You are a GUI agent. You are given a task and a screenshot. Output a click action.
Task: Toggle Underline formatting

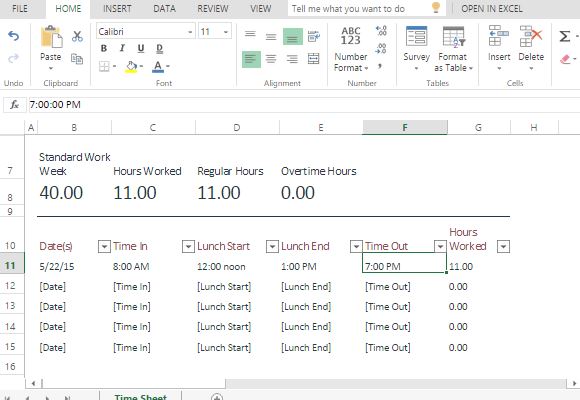(141, 48)
